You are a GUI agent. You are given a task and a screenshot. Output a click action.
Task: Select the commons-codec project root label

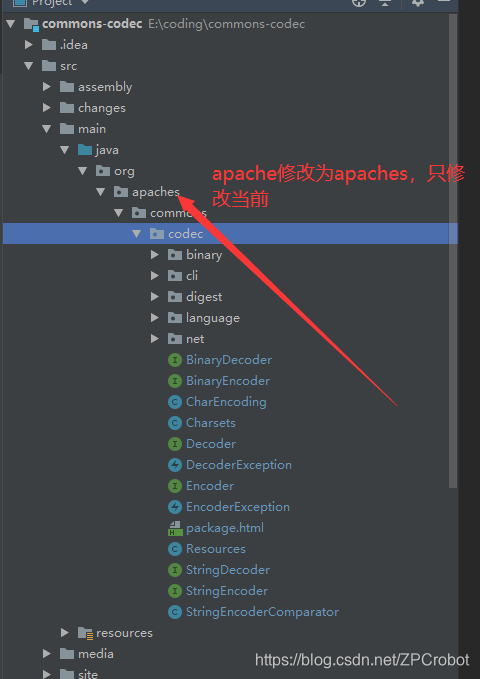coord(92,24)
